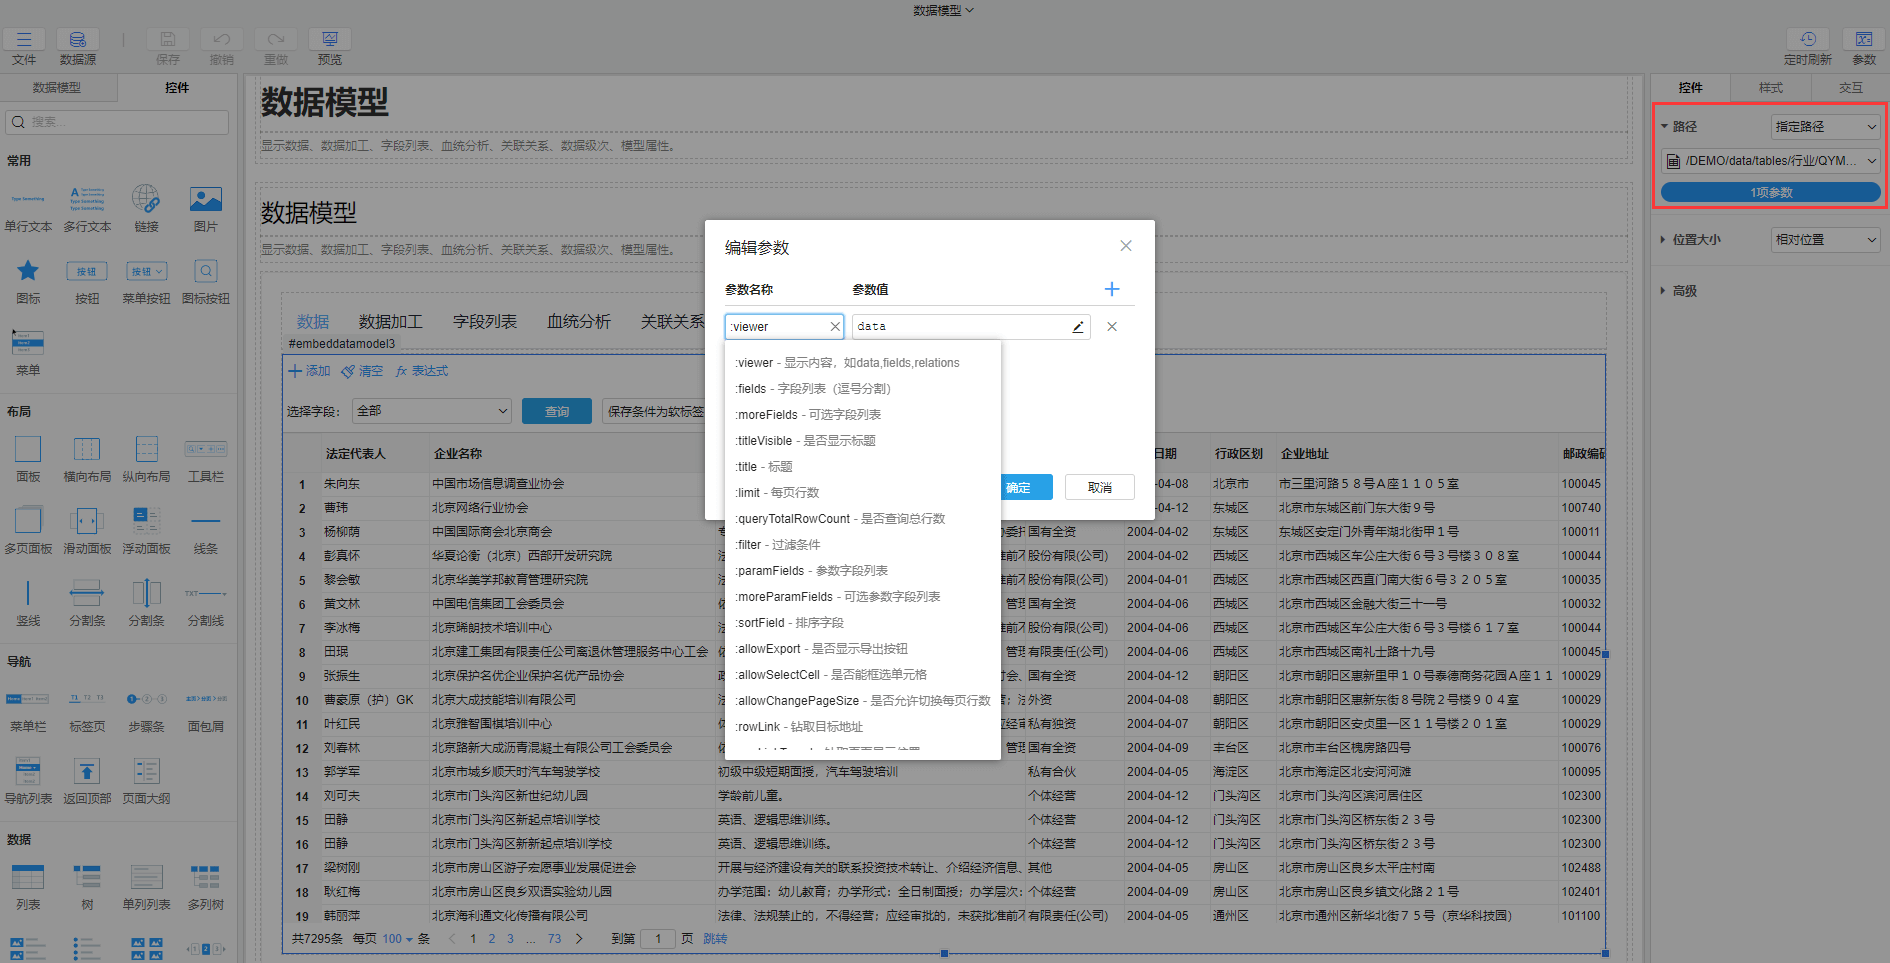Click the 1项参数 button
This screenshot has width=1890, height=963.
click(x=1770, y=192)
